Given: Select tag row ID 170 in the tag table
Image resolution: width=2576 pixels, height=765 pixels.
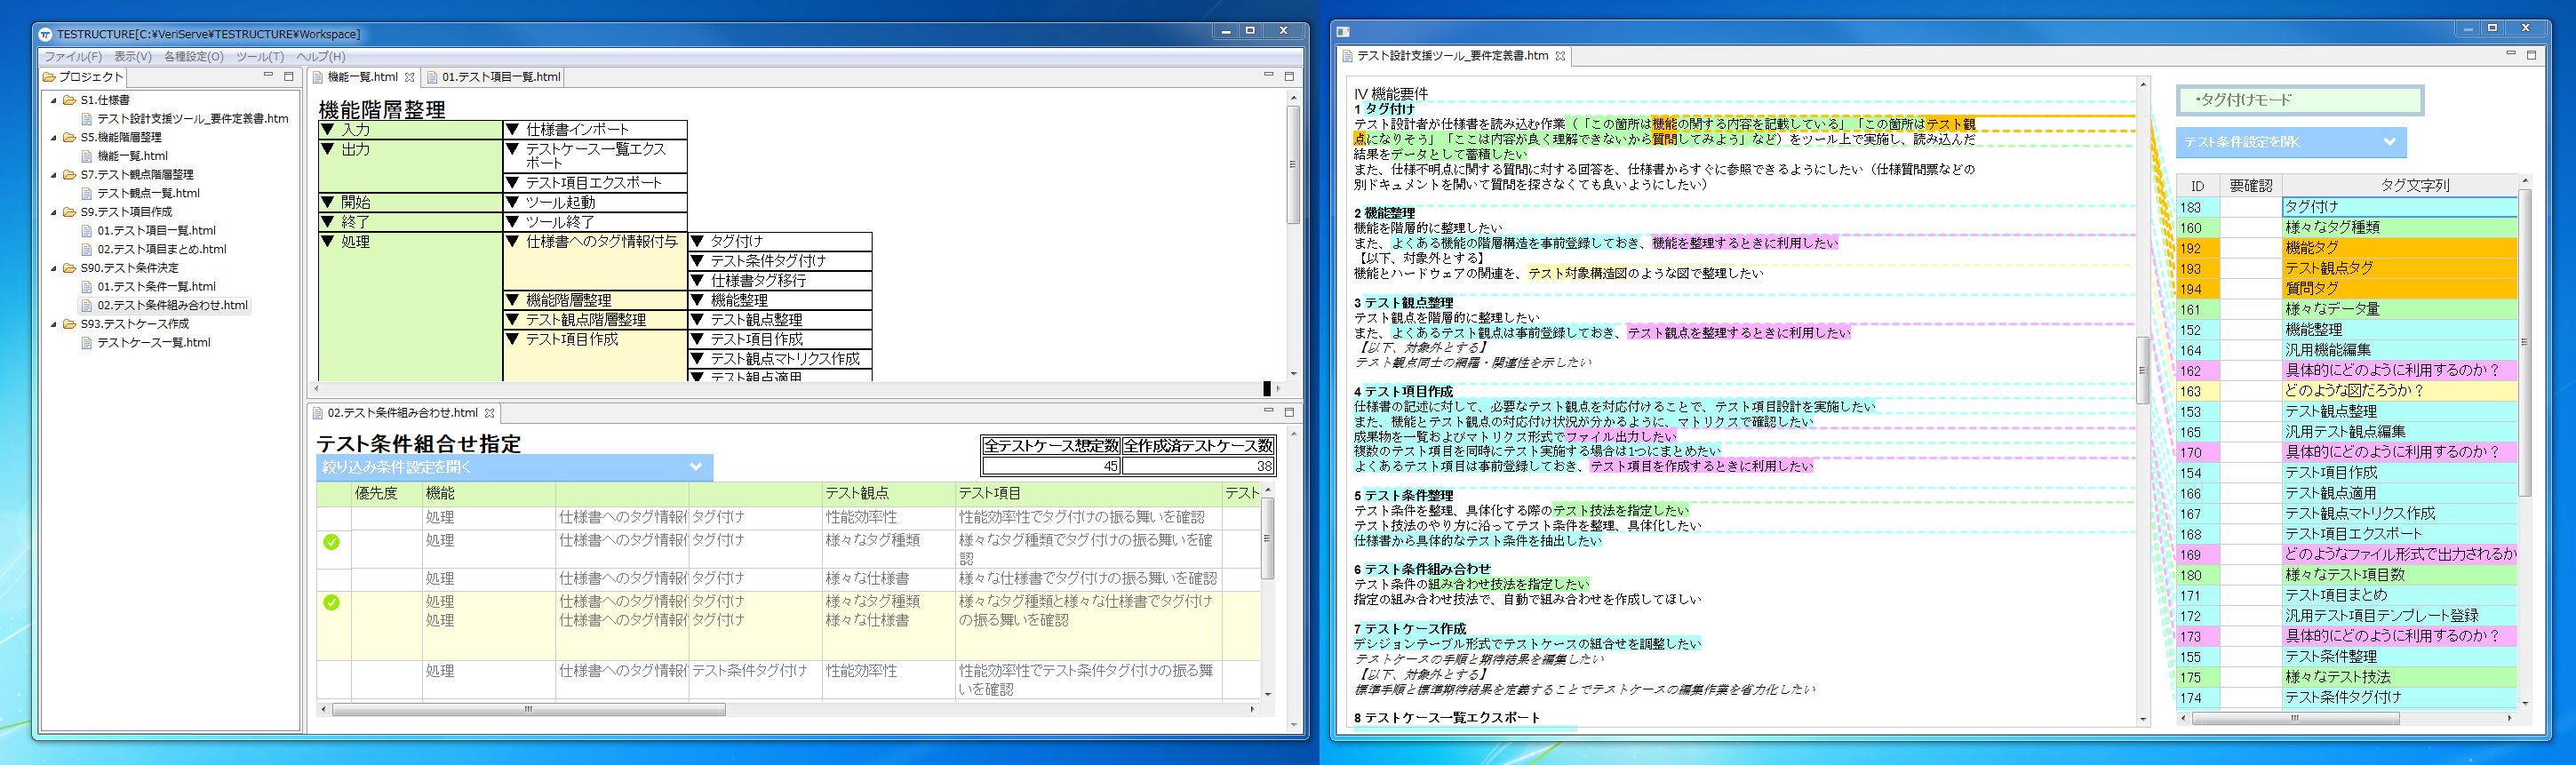Looking at the screenshot, I should [2347, 452].
